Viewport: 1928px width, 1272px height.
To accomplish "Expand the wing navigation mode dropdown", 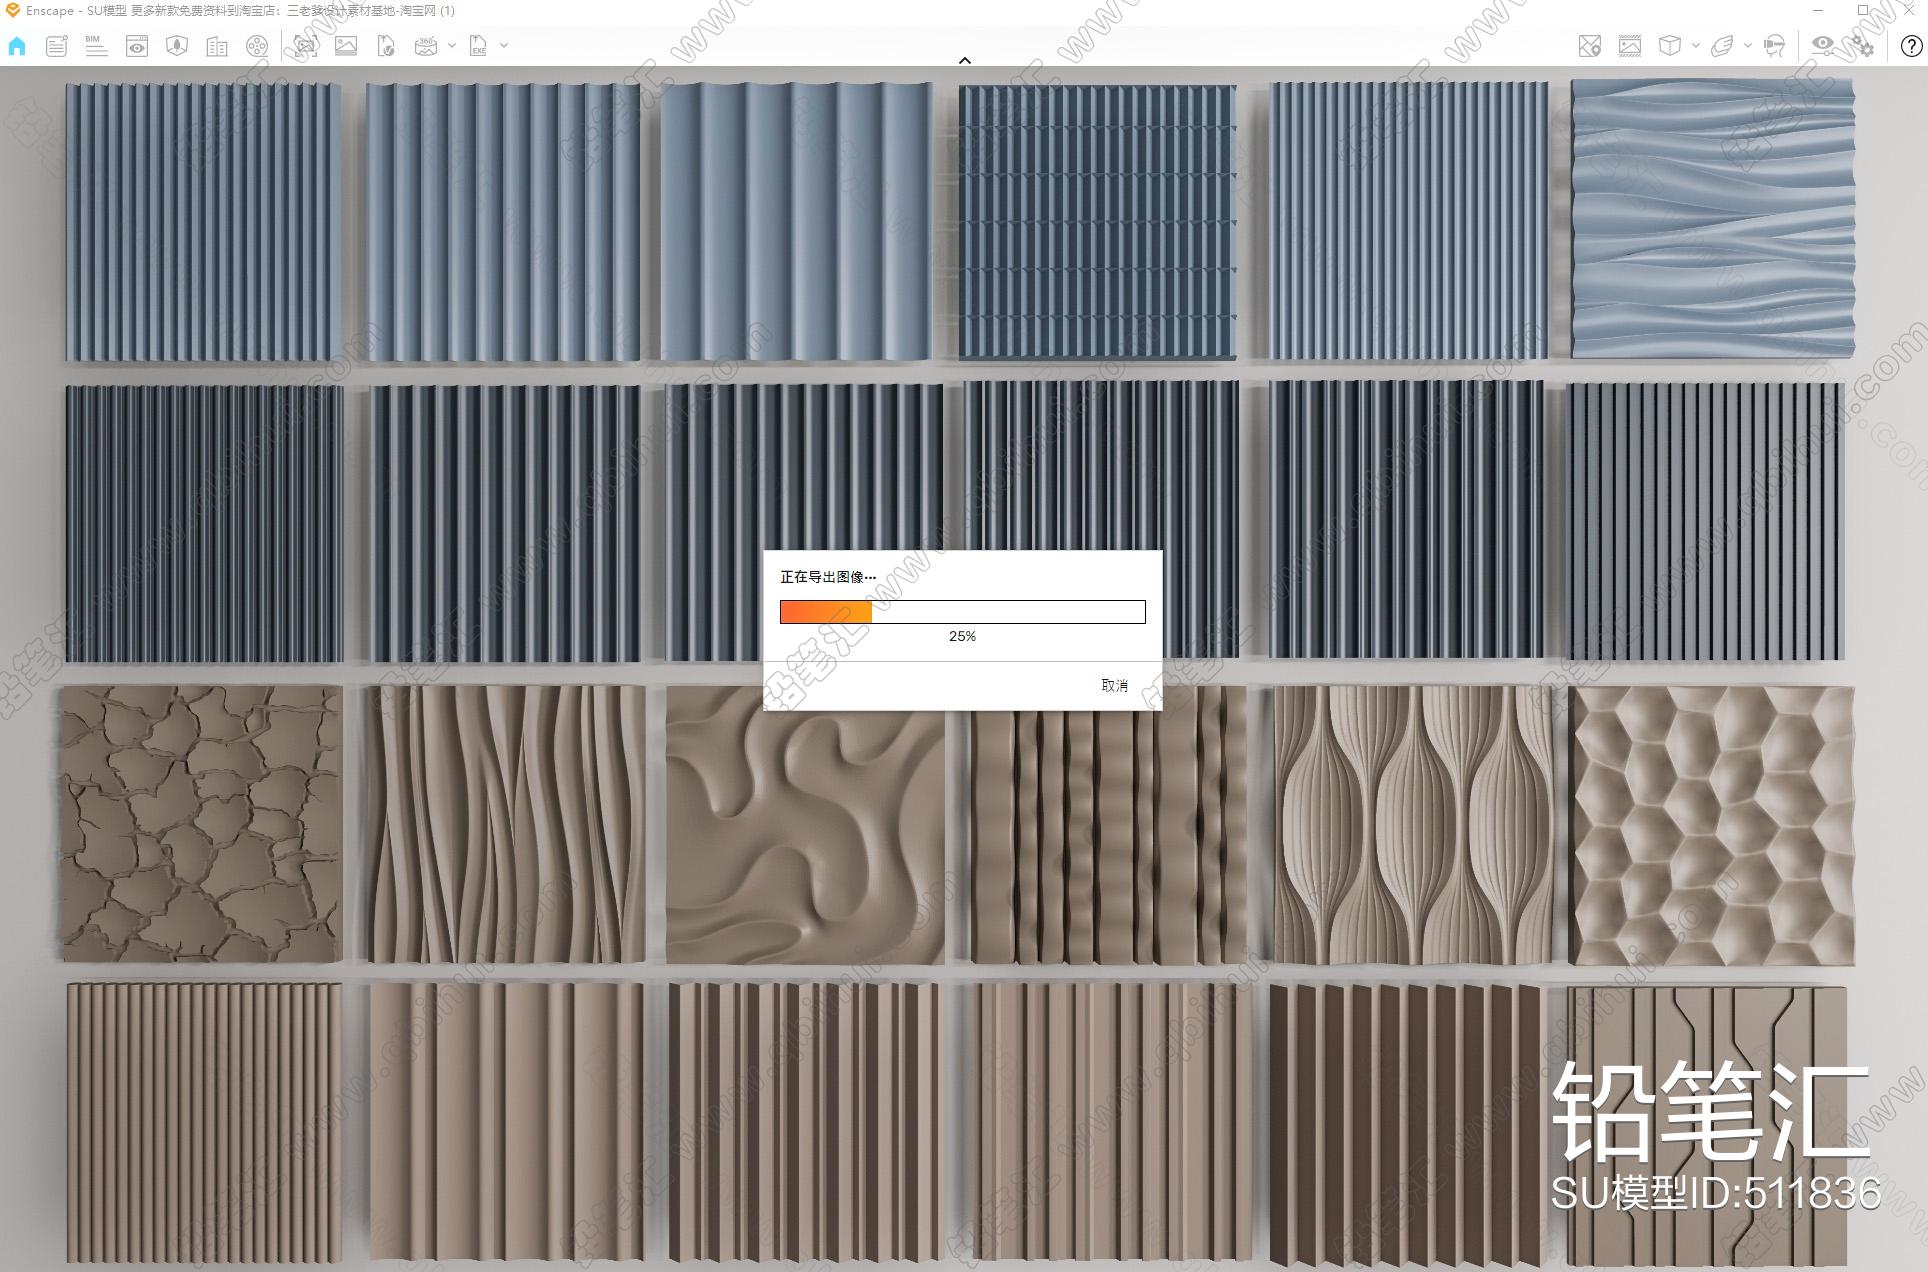I will point(1748,46).
